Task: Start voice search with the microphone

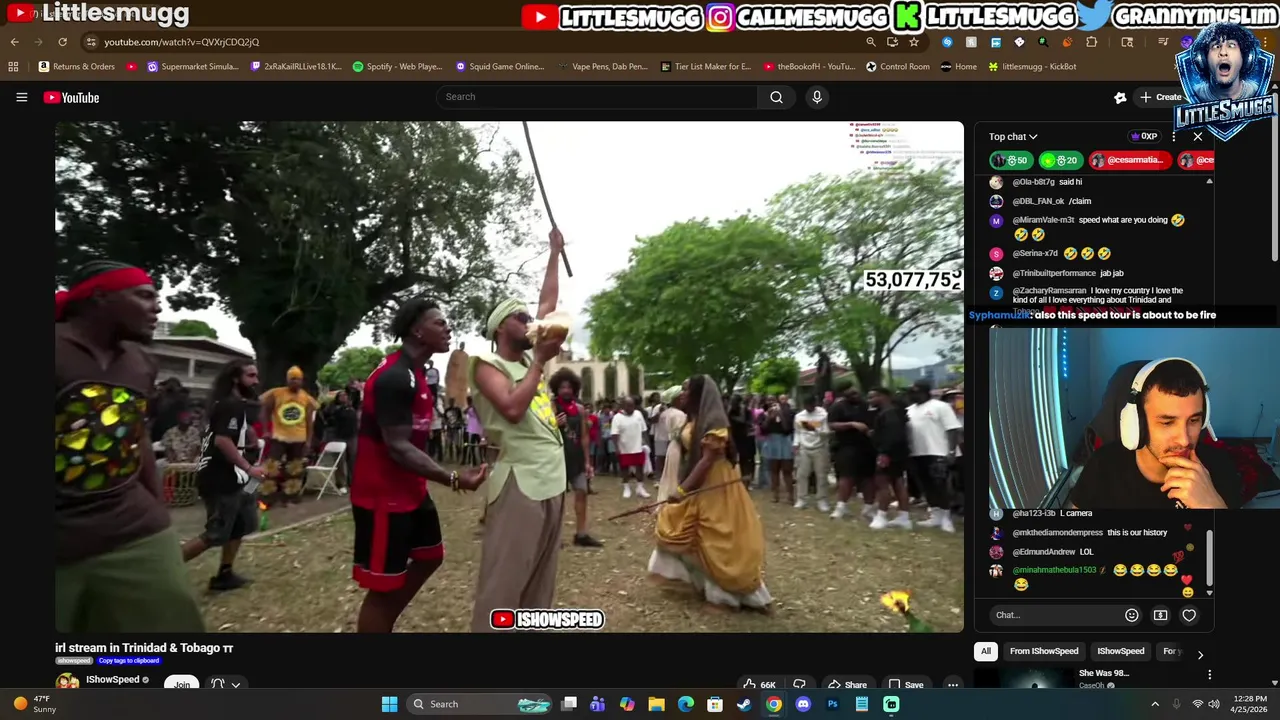Action: coord(817,97)
